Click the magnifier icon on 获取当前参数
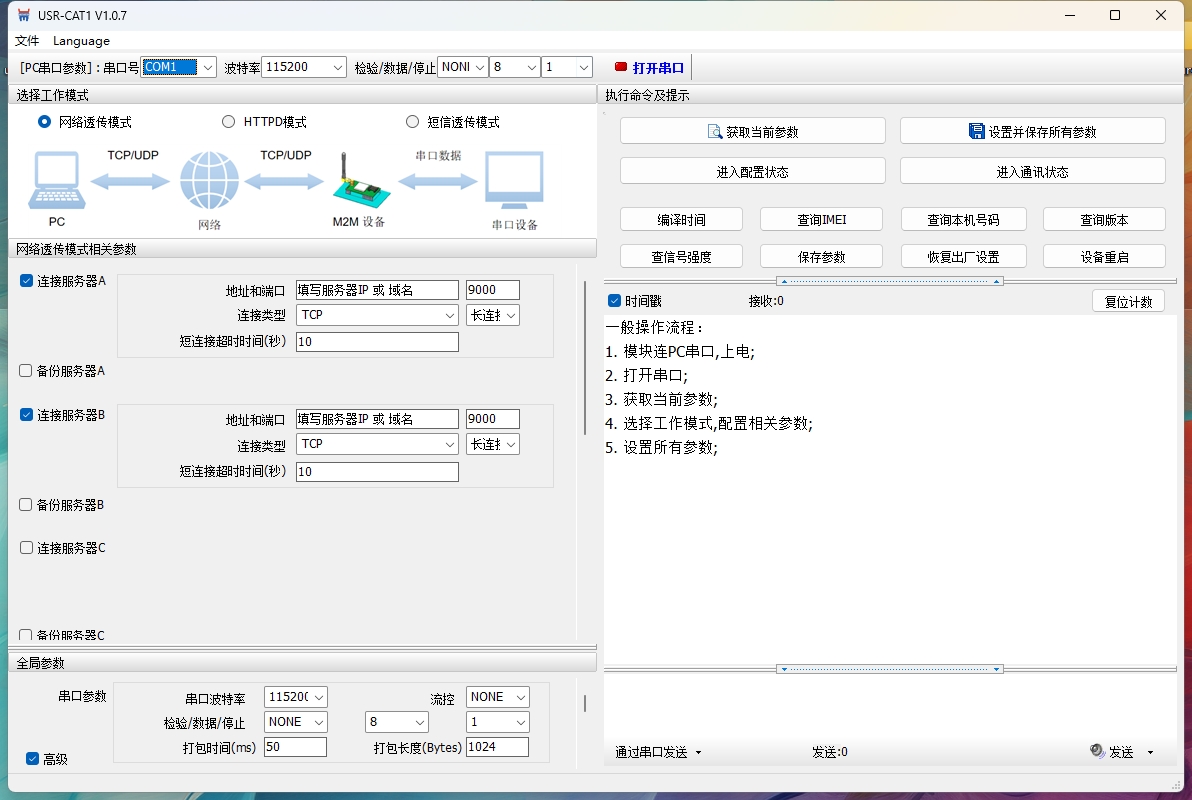Viewport: 1192px width, 800px height. (714, 131)
